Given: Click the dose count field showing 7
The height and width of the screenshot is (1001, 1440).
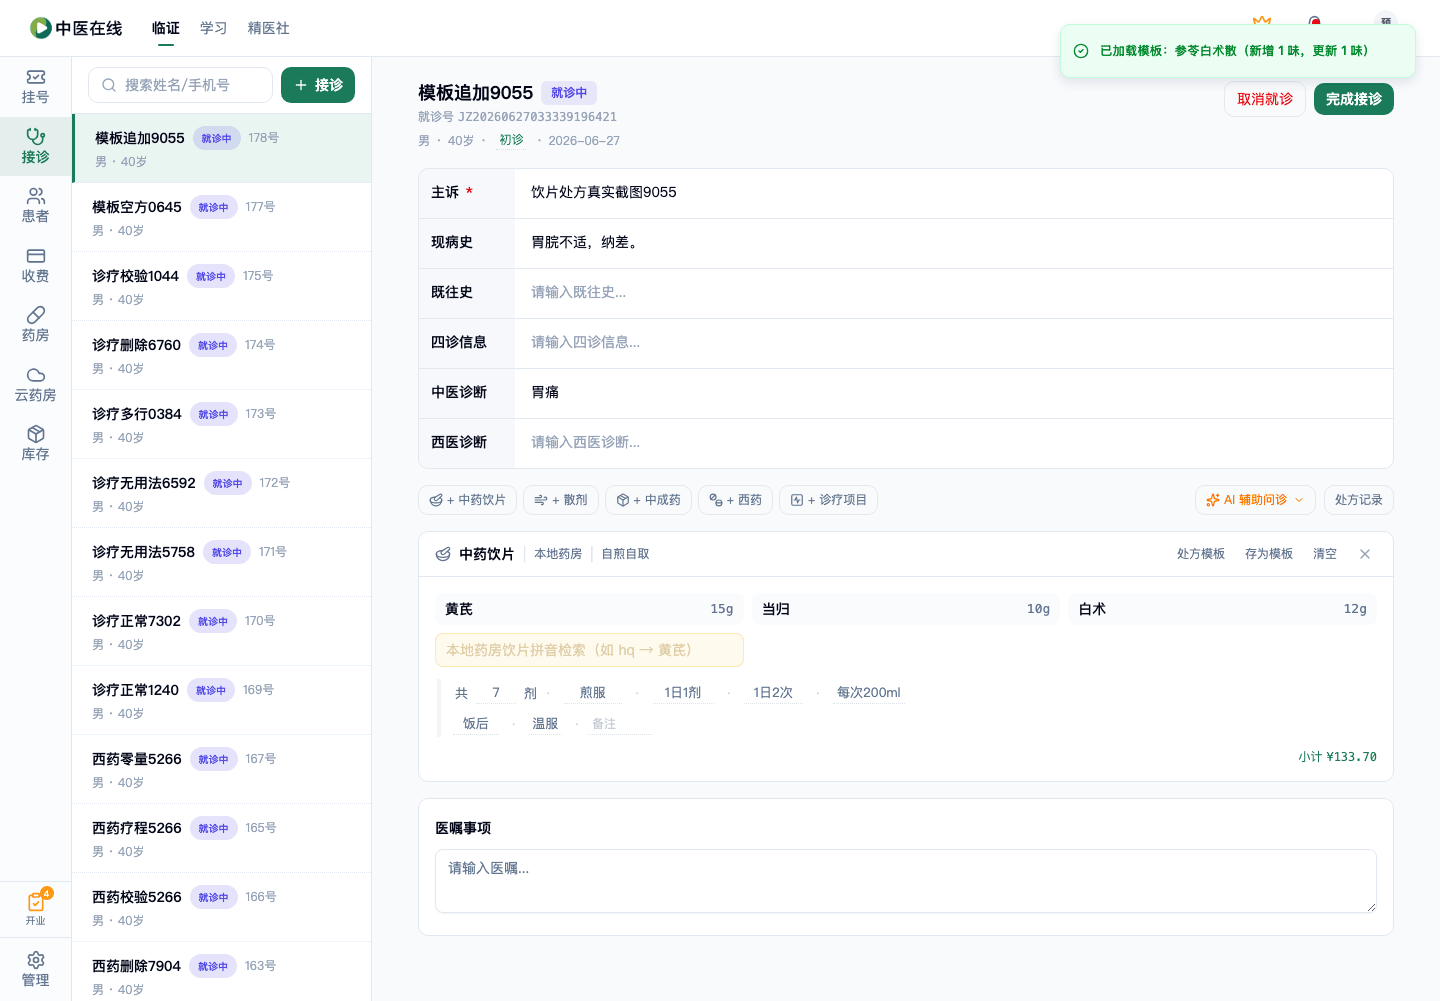Looking at the screenshot, I should (496, 693).
